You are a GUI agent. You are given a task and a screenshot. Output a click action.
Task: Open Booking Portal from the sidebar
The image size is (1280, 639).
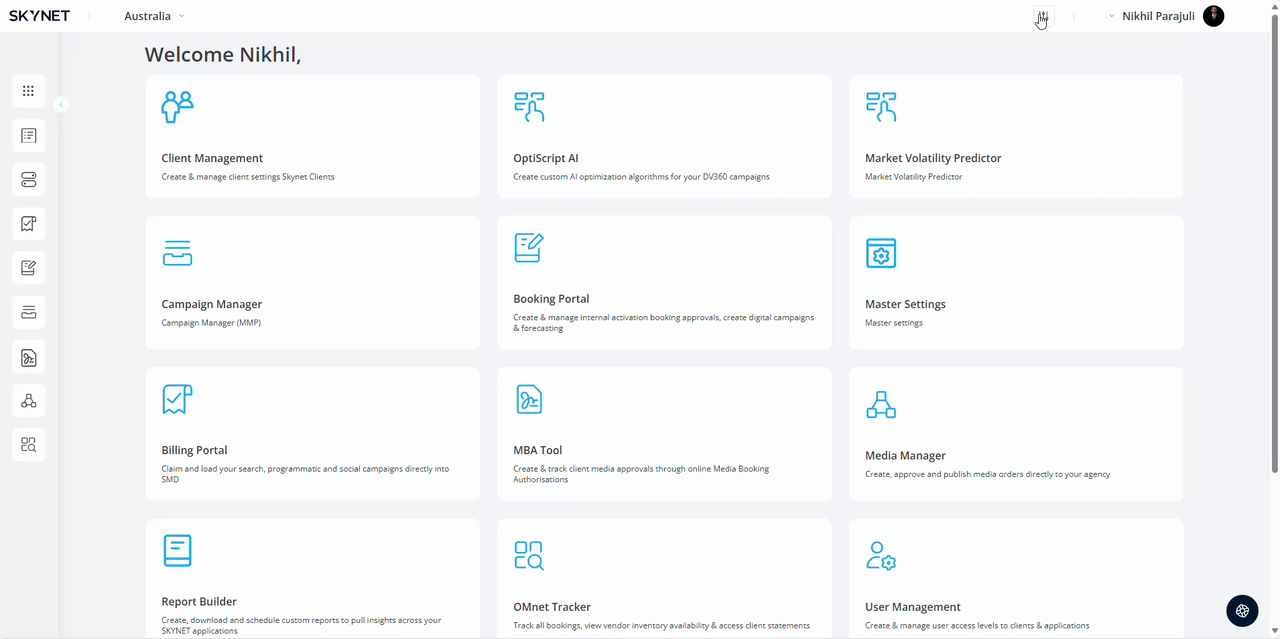28,268
